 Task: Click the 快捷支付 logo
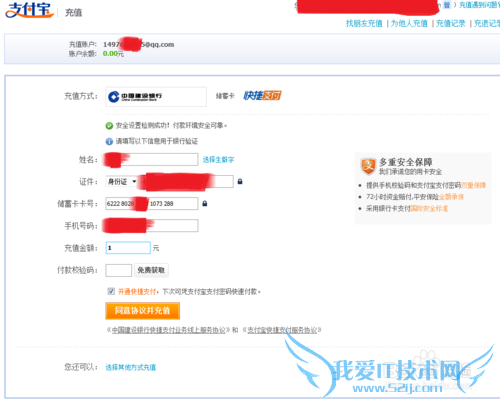(262, 96)
